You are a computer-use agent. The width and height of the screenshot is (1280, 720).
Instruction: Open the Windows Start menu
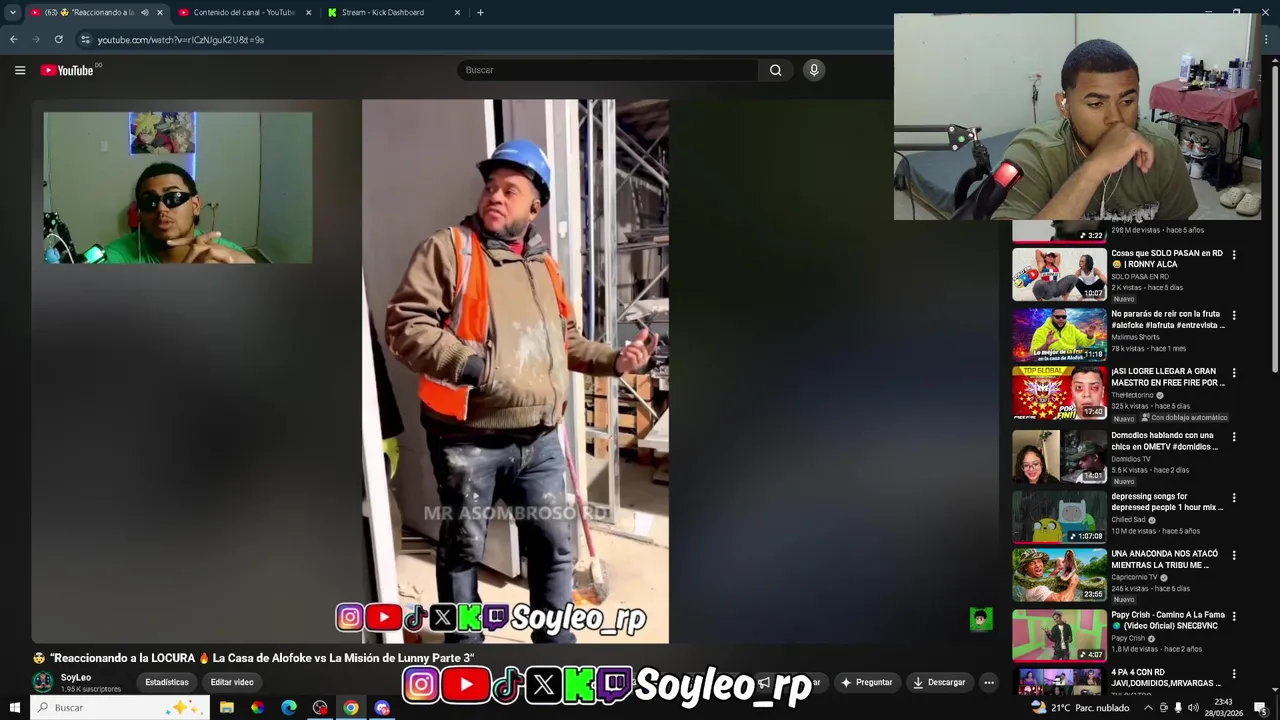14,708
